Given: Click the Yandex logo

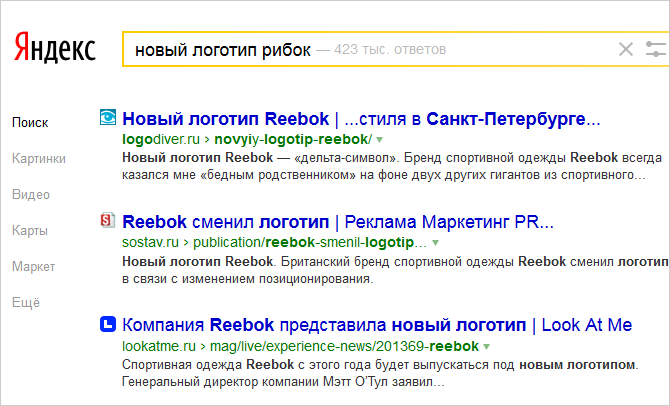Looking at the screenshot, I should click(x=55, y=47).
